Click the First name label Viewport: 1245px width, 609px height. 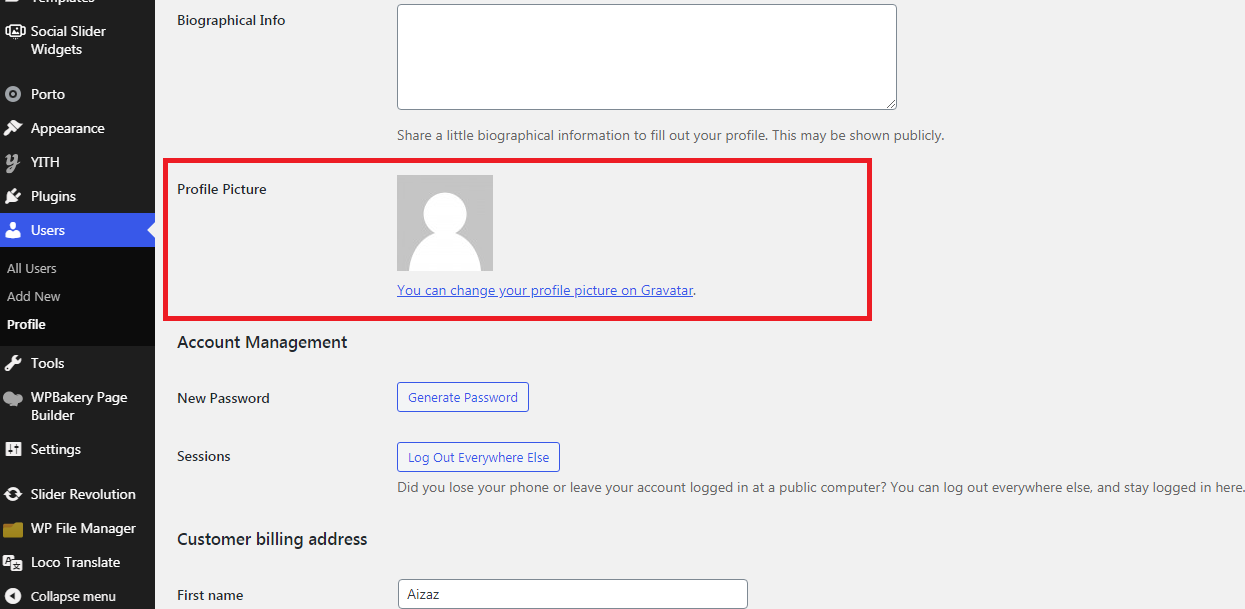pos(210,595)
